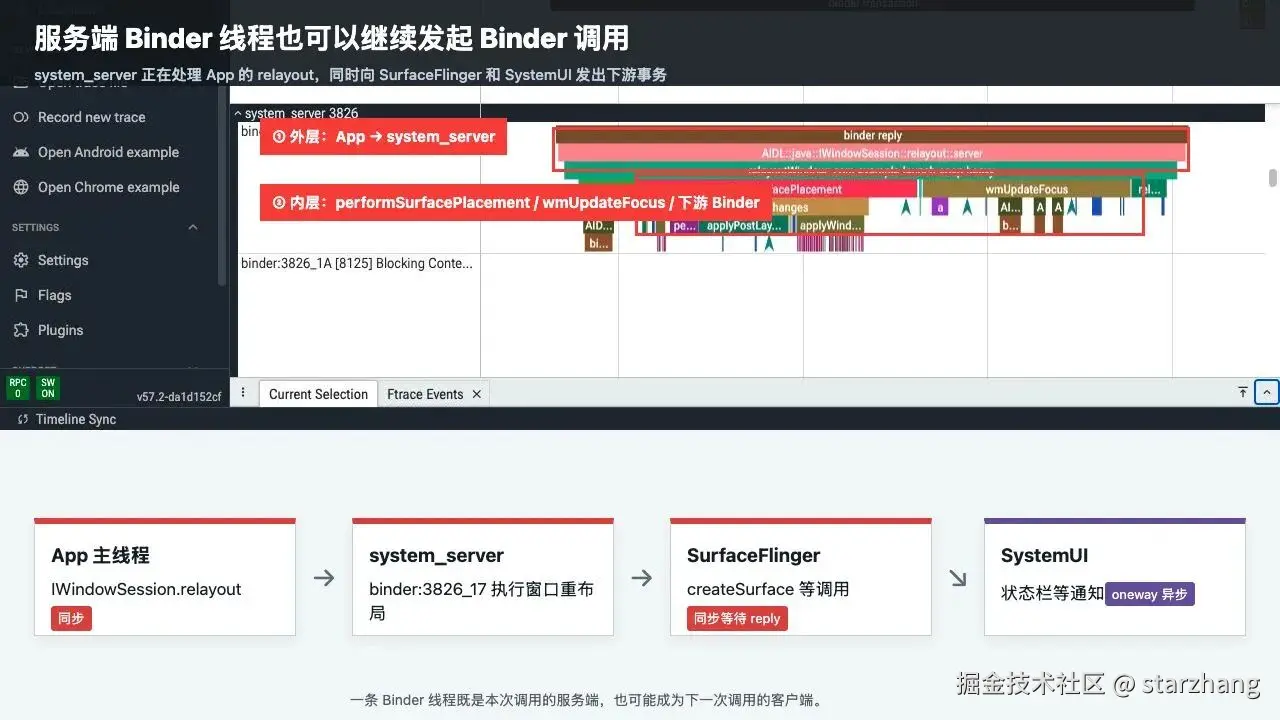This screenshot has height=720, width=1280.
Task: Click the move-panel-to-top arrow icon
Action: tap(1243, 392)
